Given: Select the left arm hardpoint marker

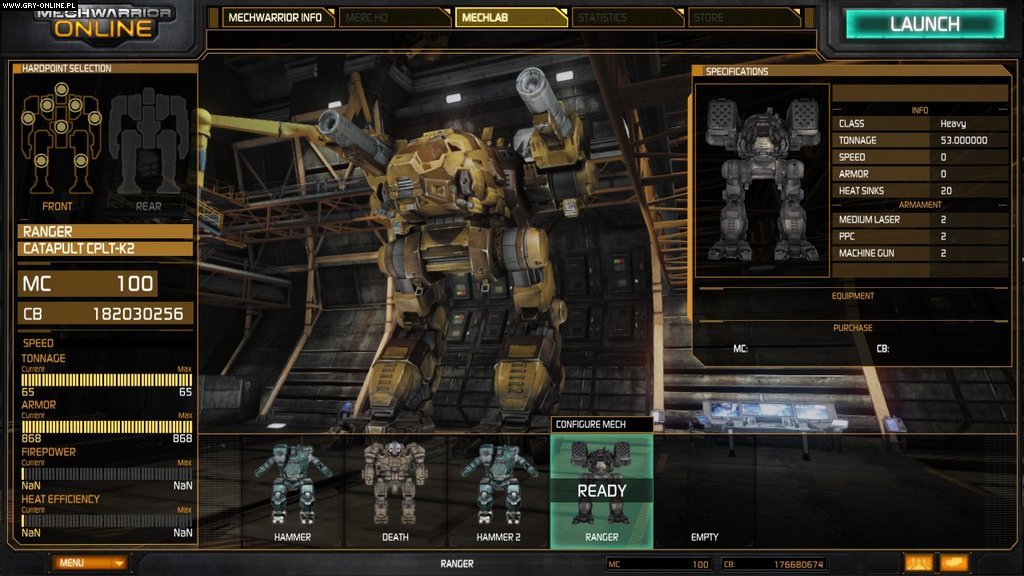Looking at the screenshot, I should coord(28,118).
